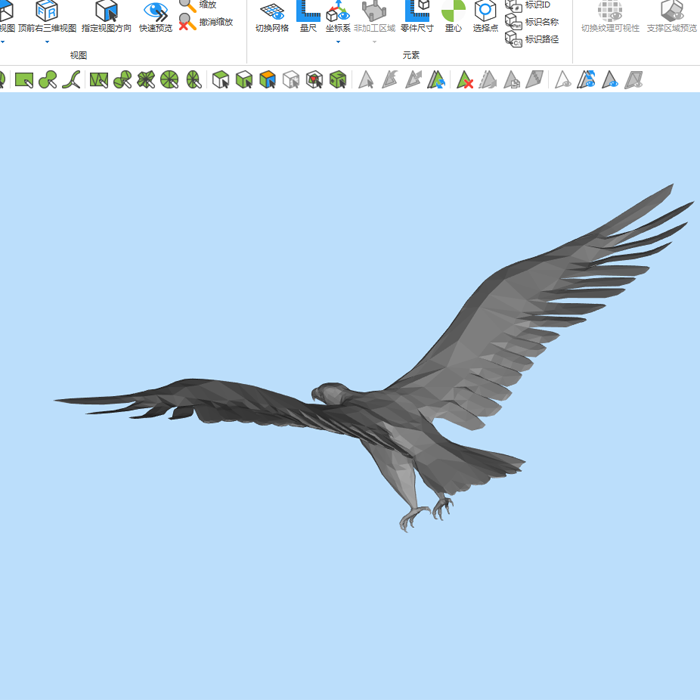Open the 视图 dropdown arrow at left edge
This screenshot has height=700, width=700.
3,42
